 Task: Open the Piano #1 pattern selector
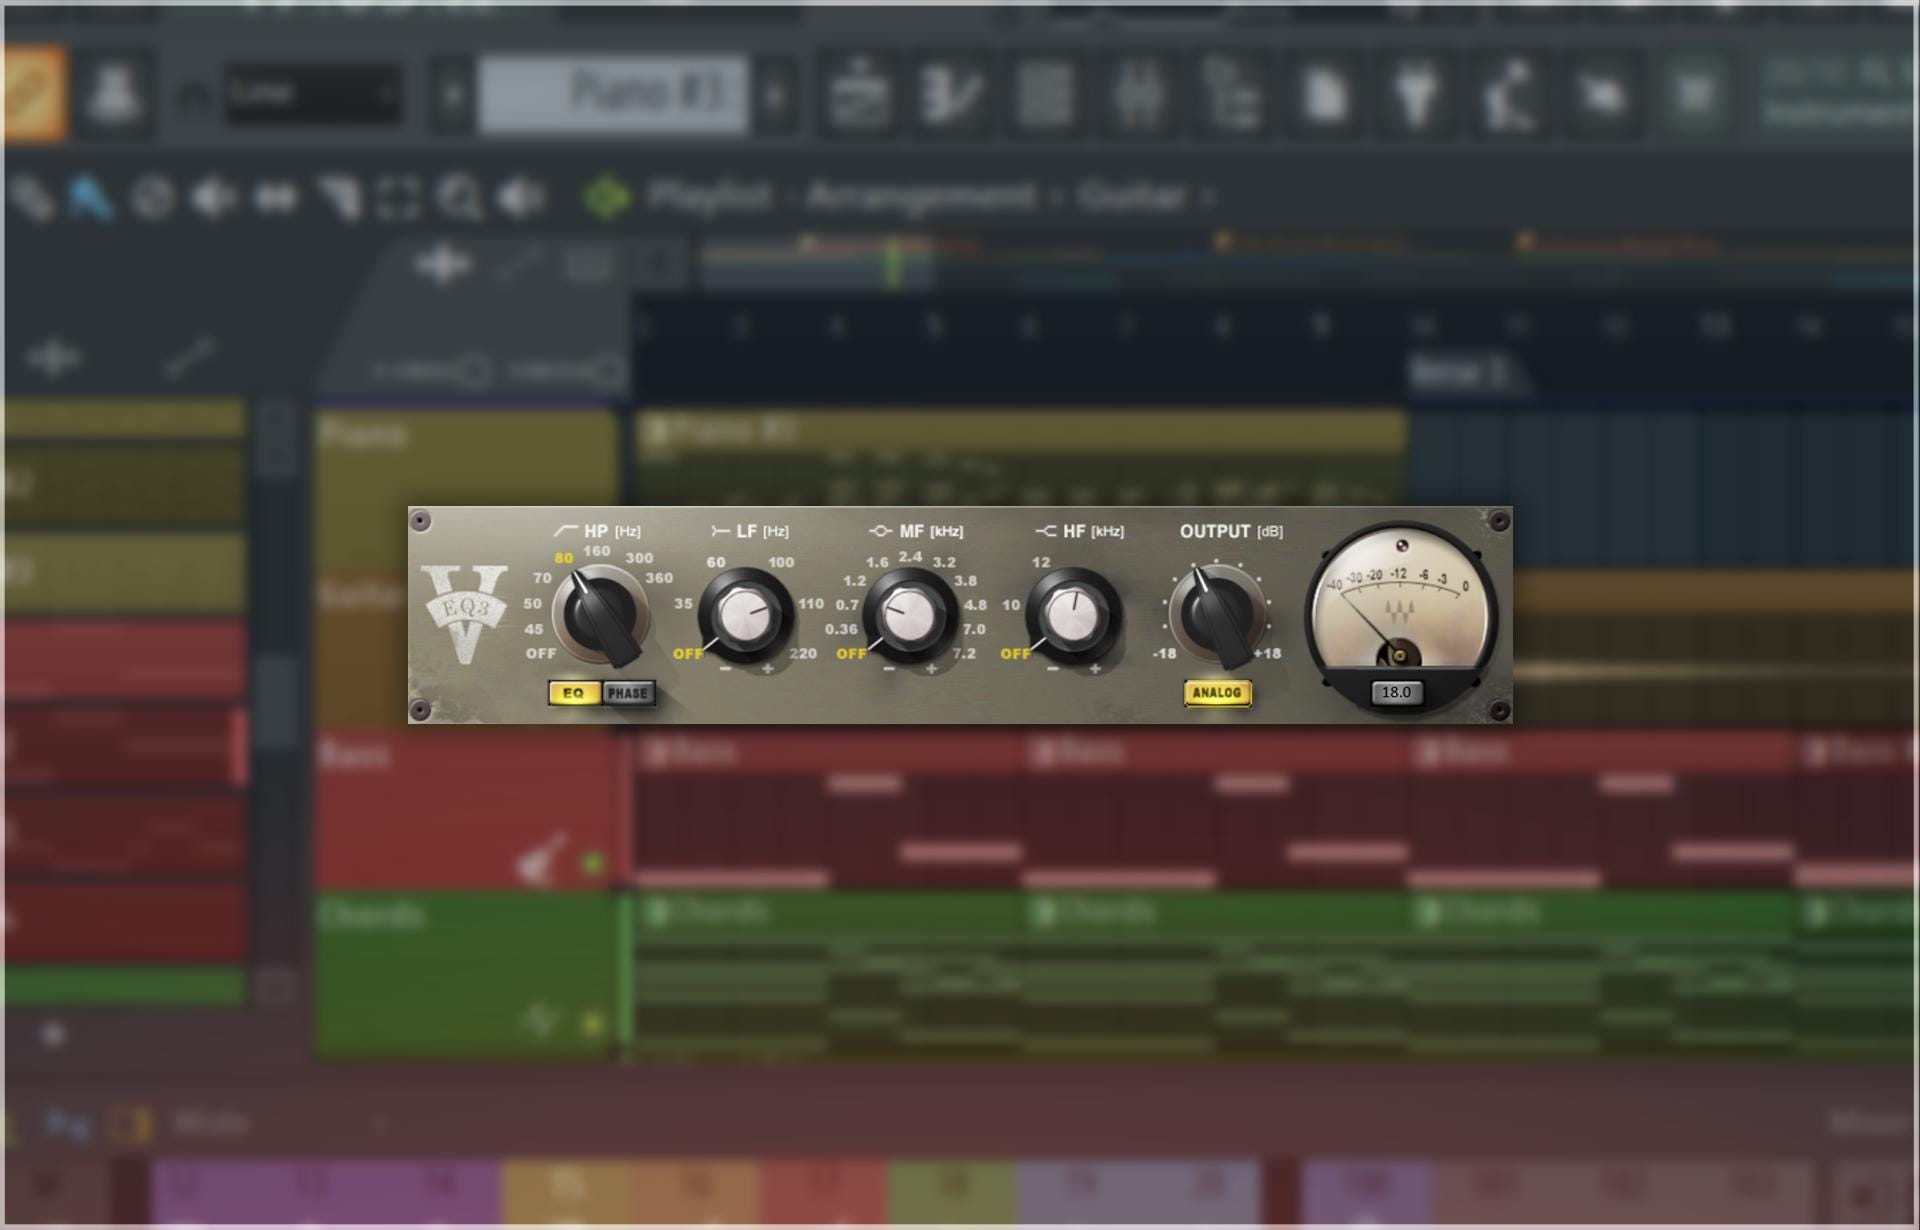point(613,94)
